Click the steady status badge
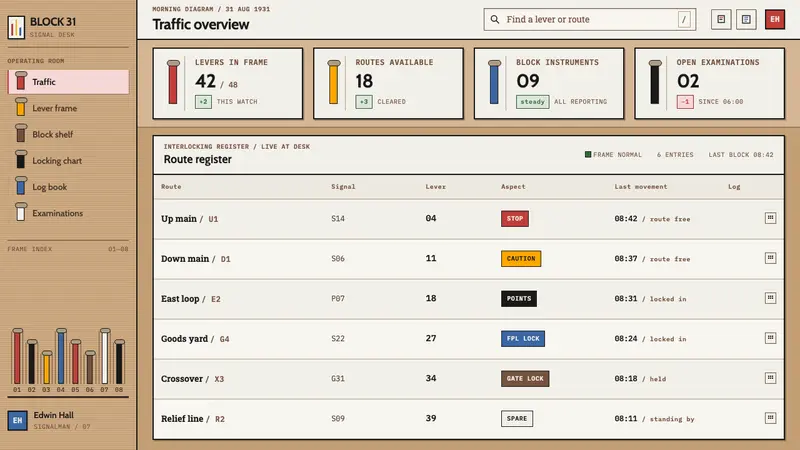The height and width of the screenshot is (450, 800). tap(533, 102)
